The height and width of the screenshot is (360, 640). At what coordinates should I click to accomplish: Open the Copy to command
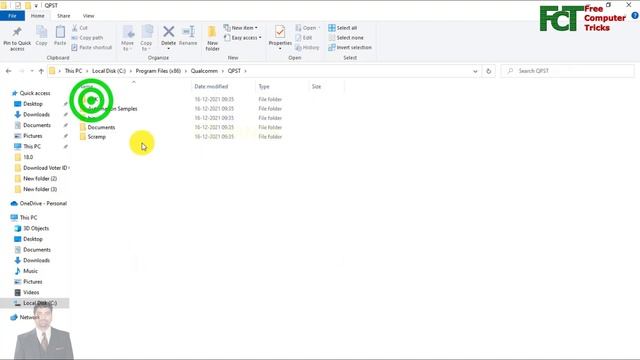point(146,38)
